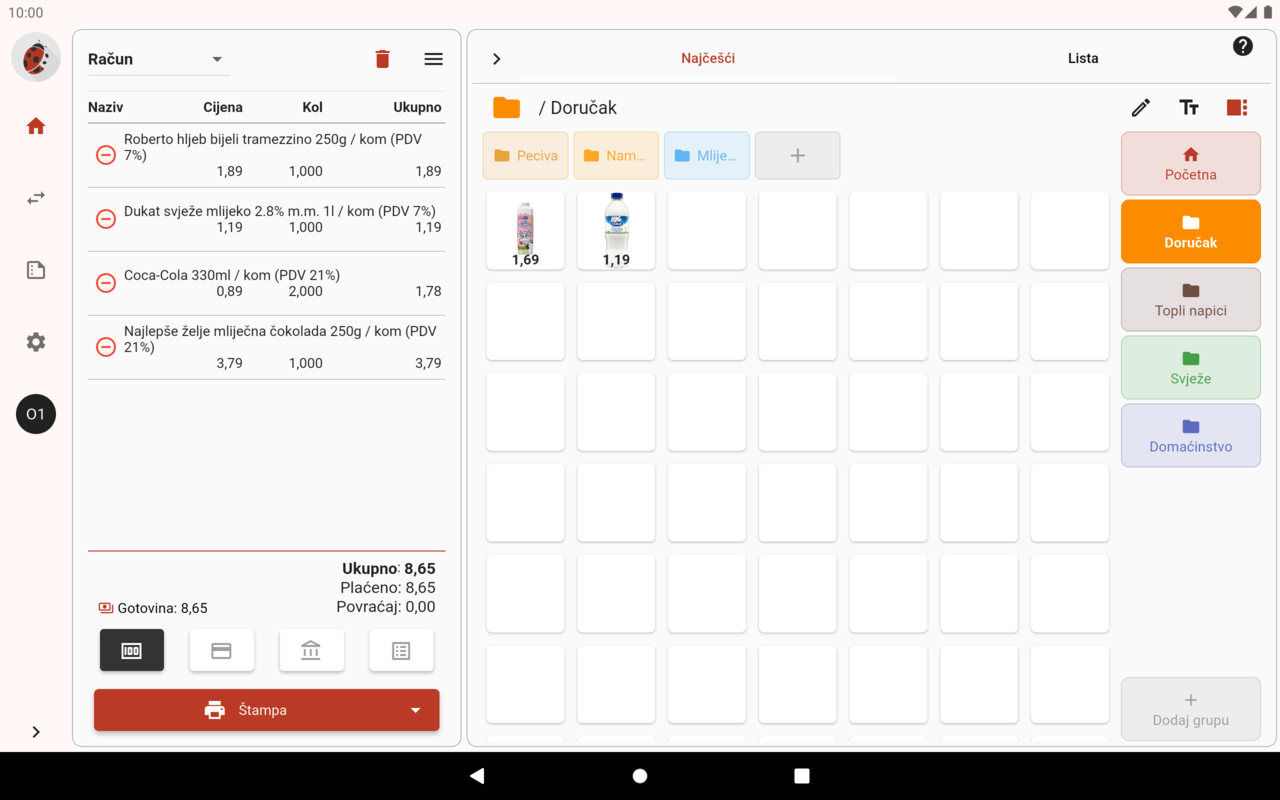Open the receipts document sidebar icon
This screenshot has height=800, width=1280.
tap(36, 270)
